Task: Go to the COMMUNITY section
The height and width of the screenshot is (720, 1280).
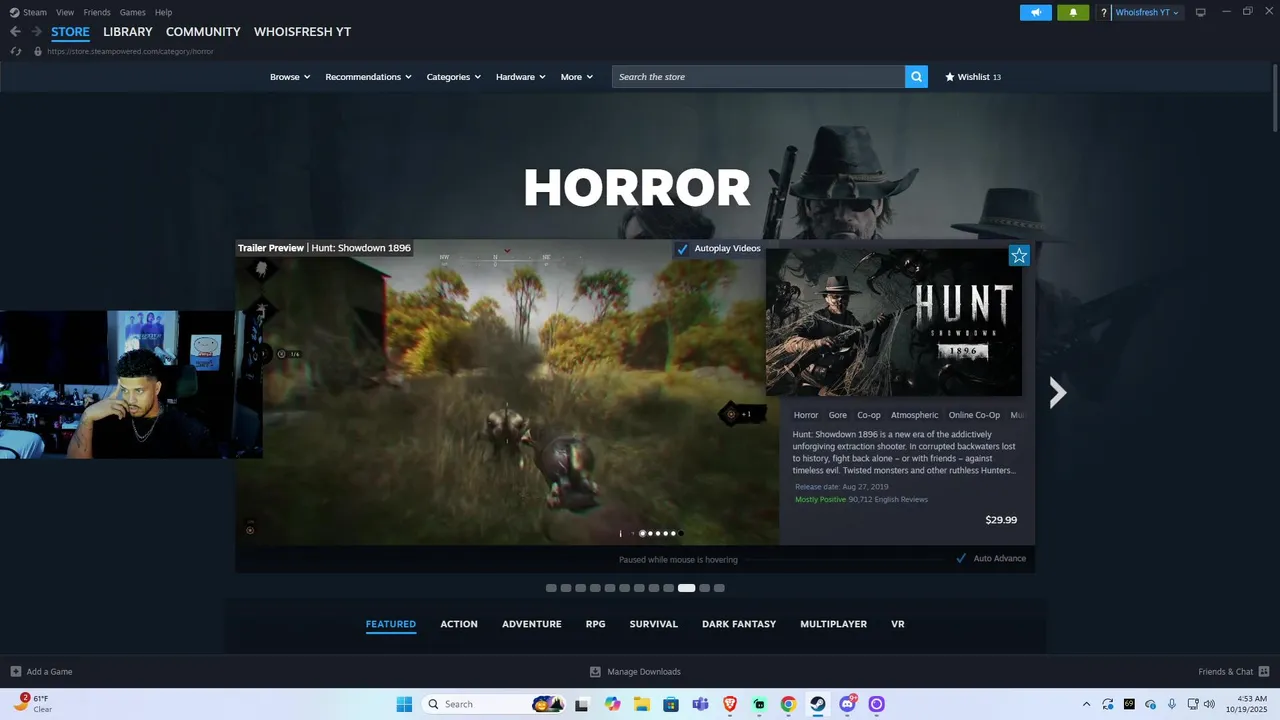Action: 203,32
